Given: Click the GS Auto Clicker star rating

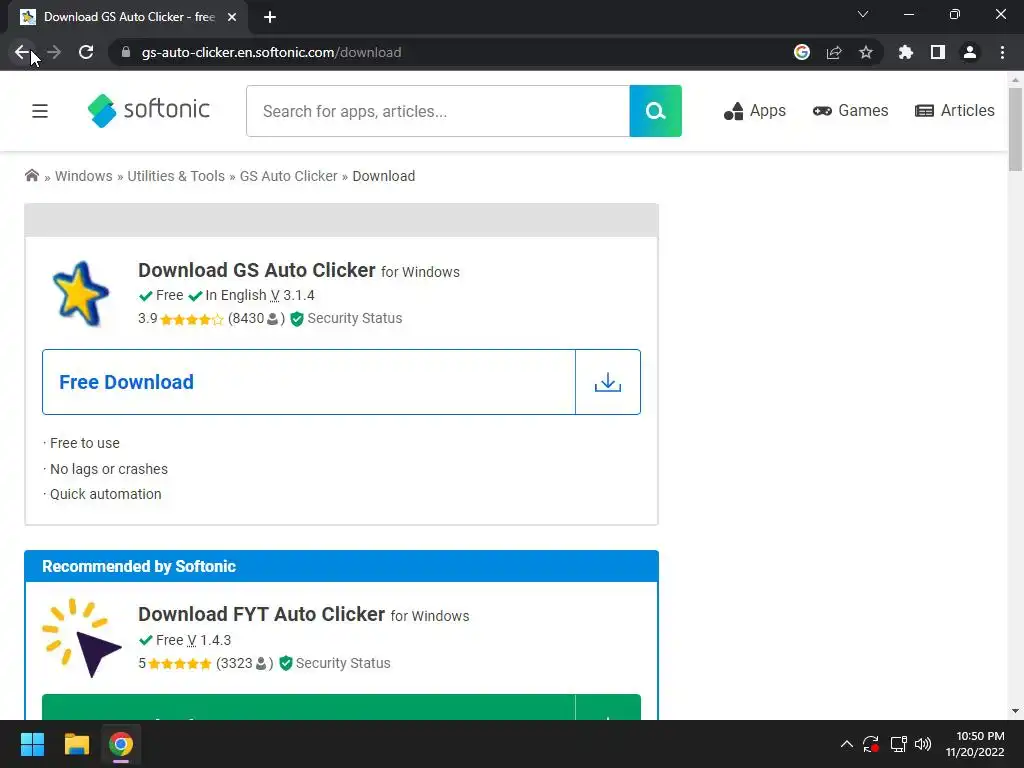Looking at the screenshot, I should [x=192, y=319].
